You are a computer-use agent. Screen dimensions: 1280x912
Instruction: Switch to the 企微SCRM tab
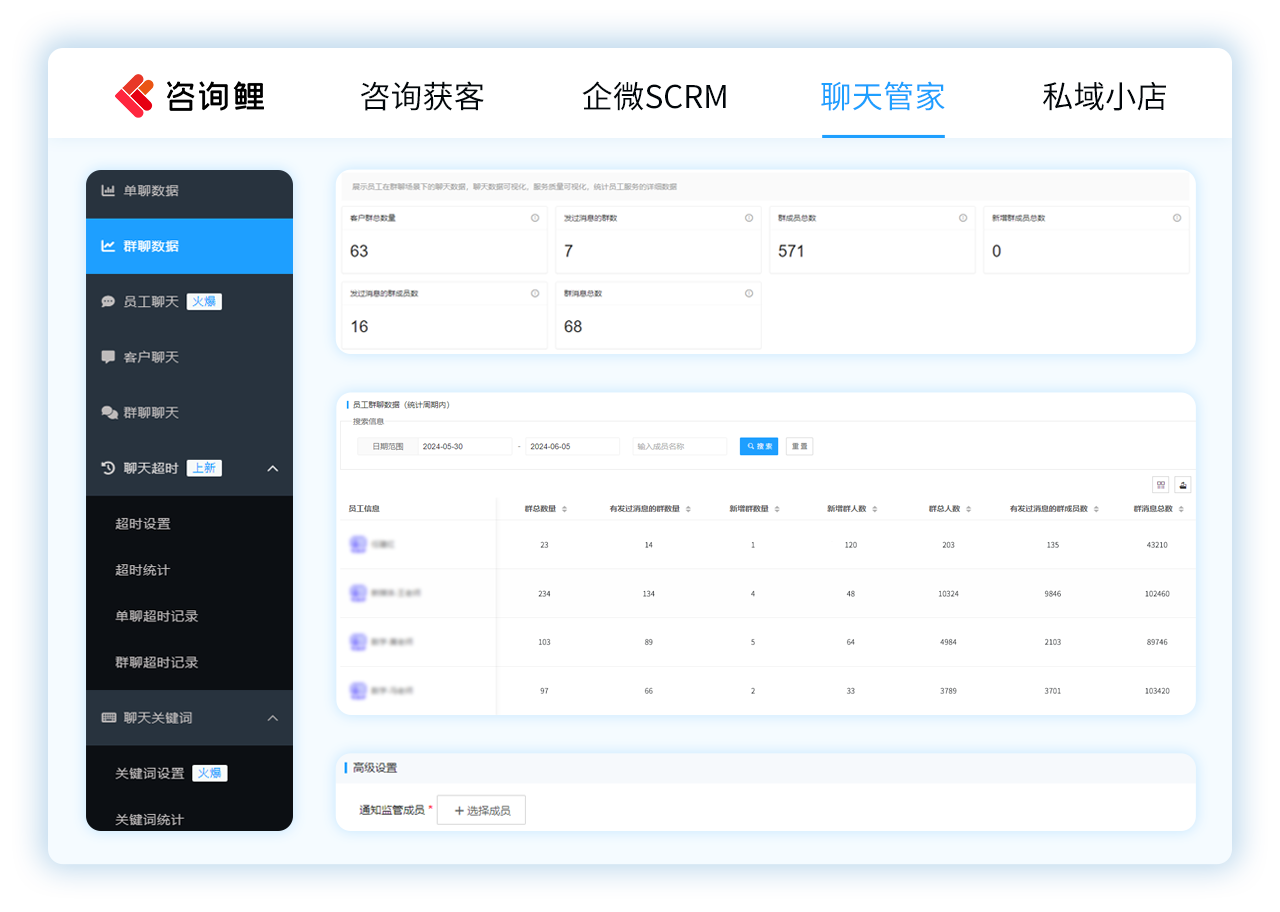(x=656, y=97)
